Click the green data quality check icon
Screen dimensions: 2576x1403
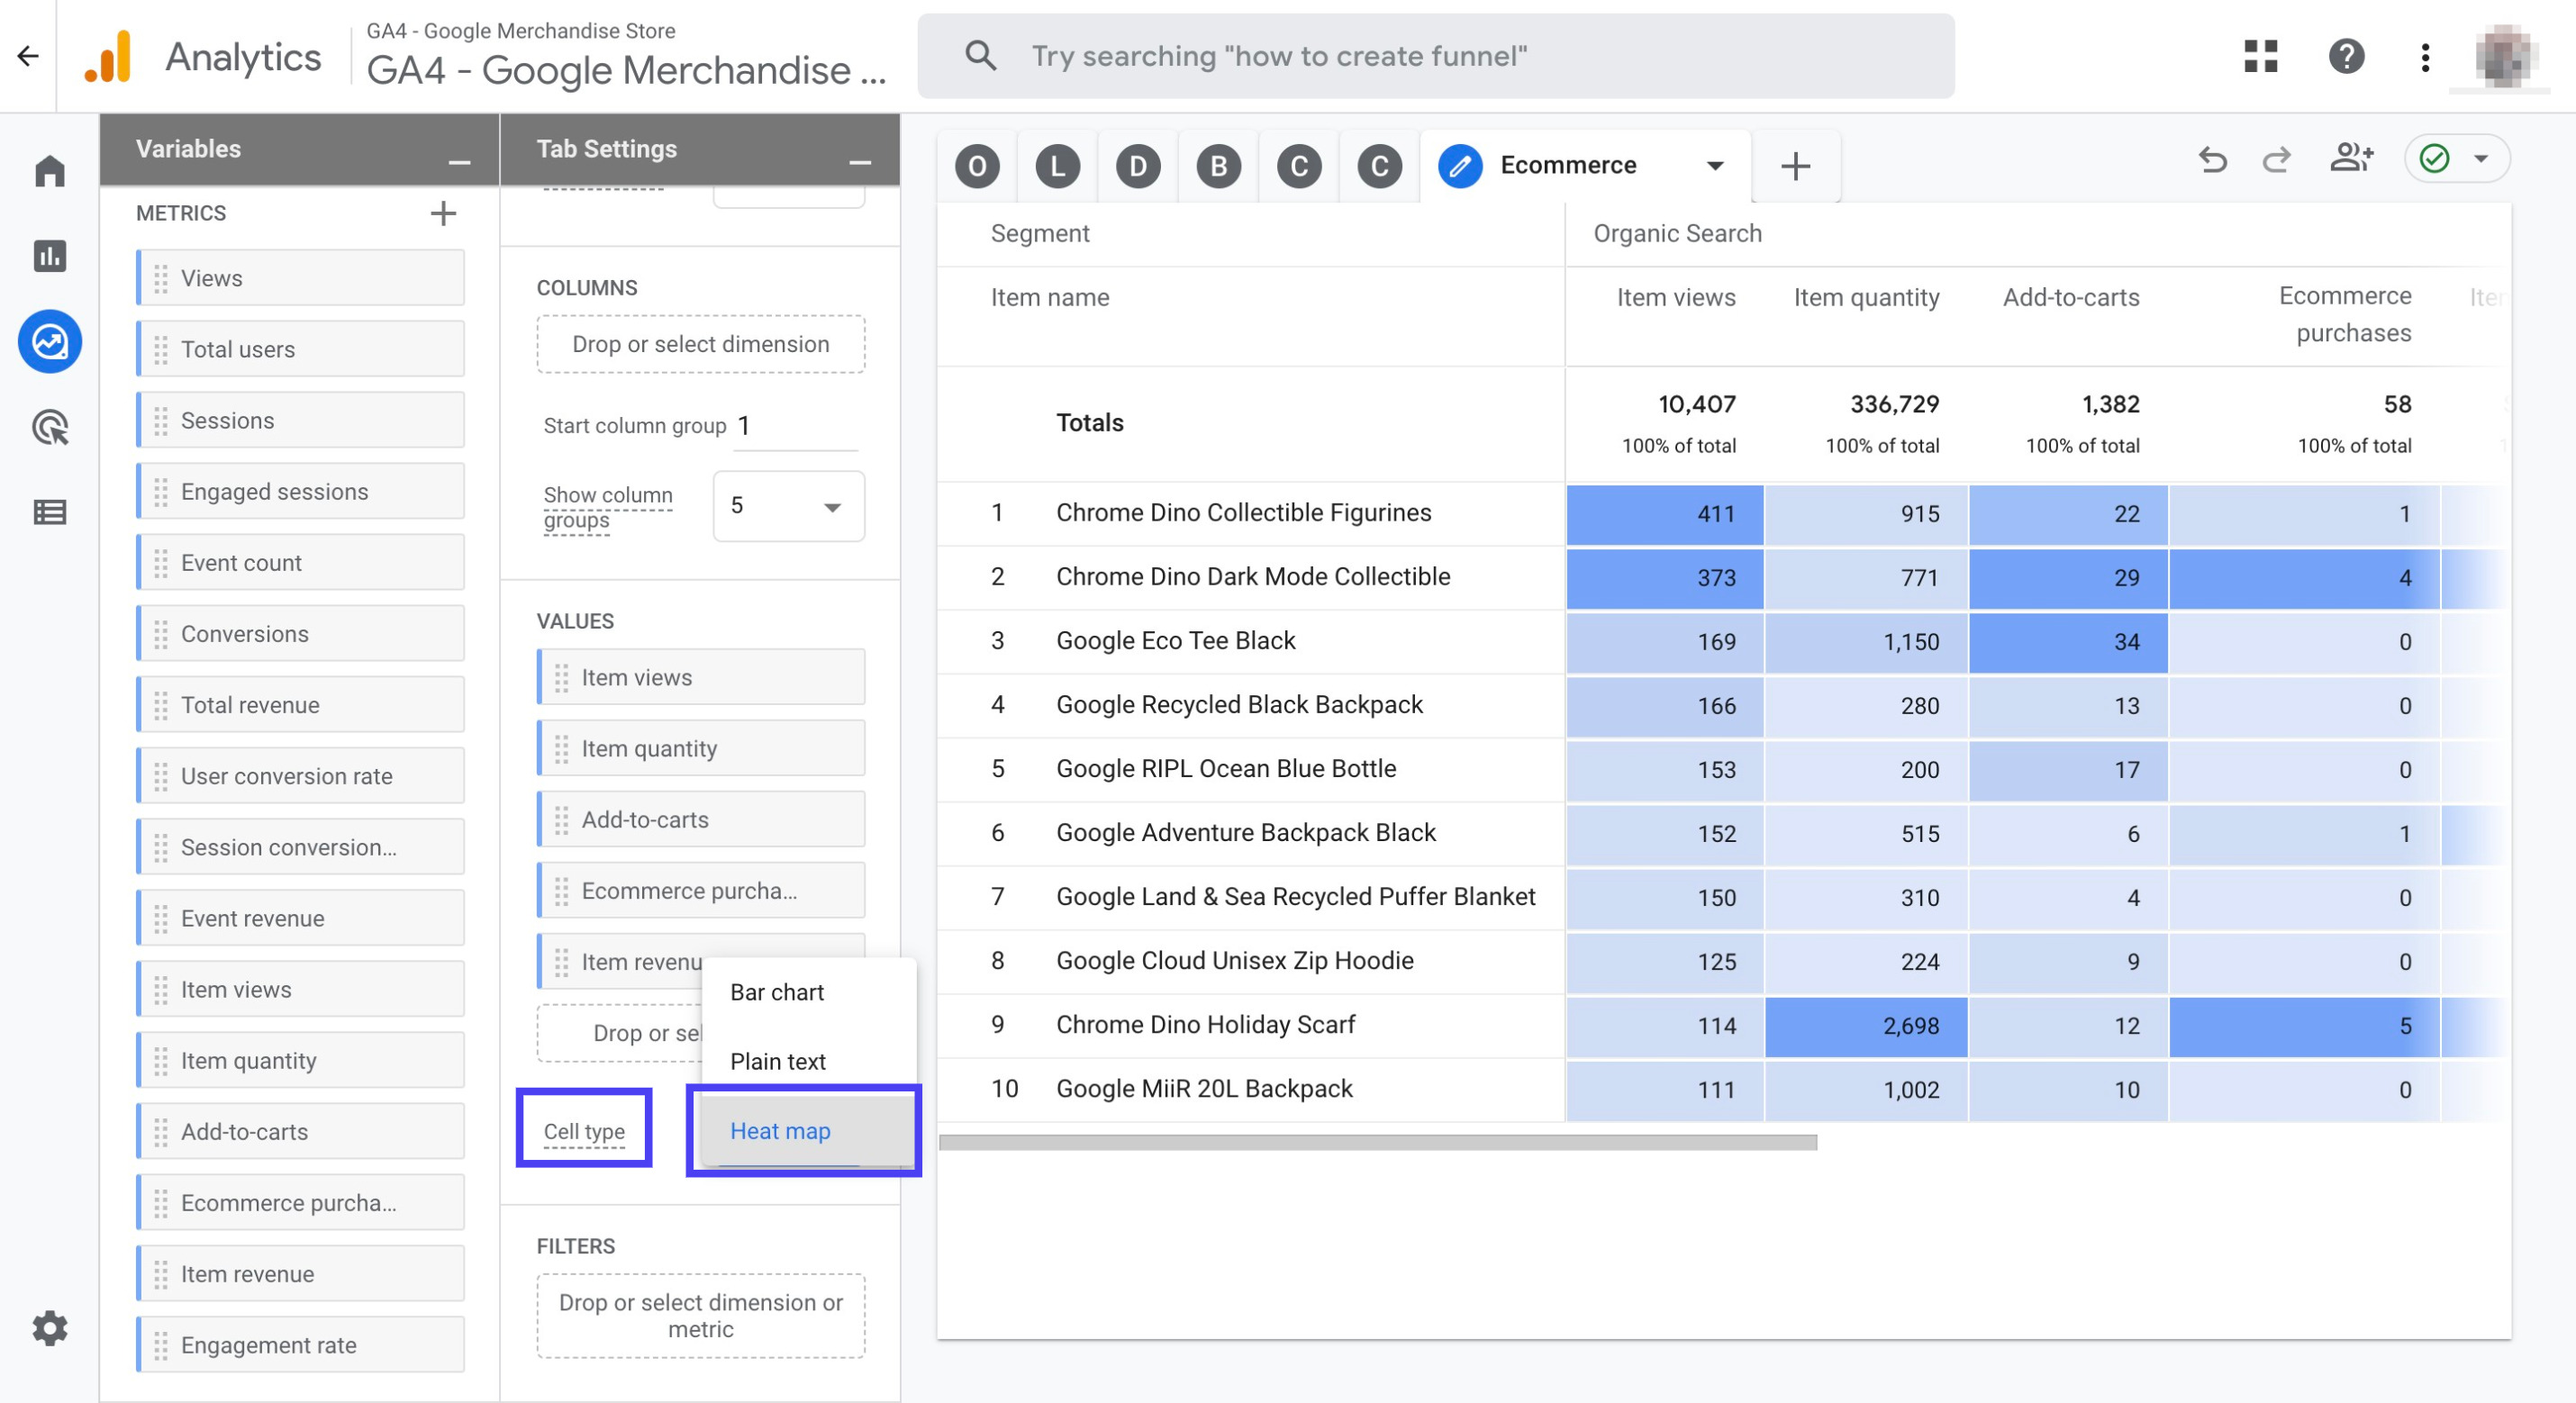coord(2434,158)
